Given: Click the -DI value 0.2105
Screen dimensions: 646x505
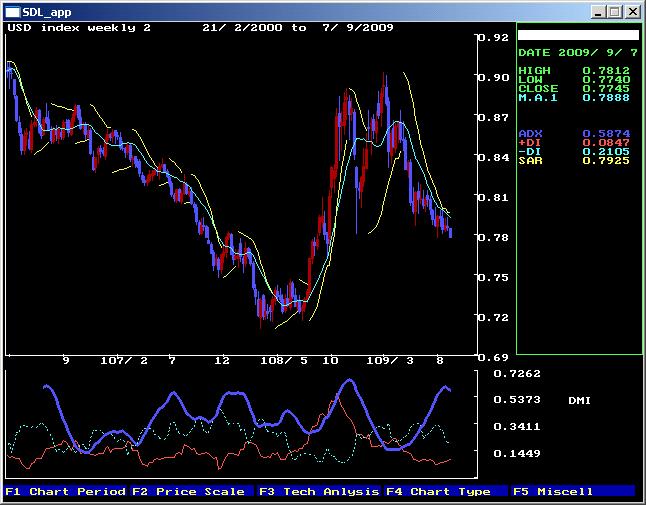Looking at the screenshot, I should click(x=606, y=152).
